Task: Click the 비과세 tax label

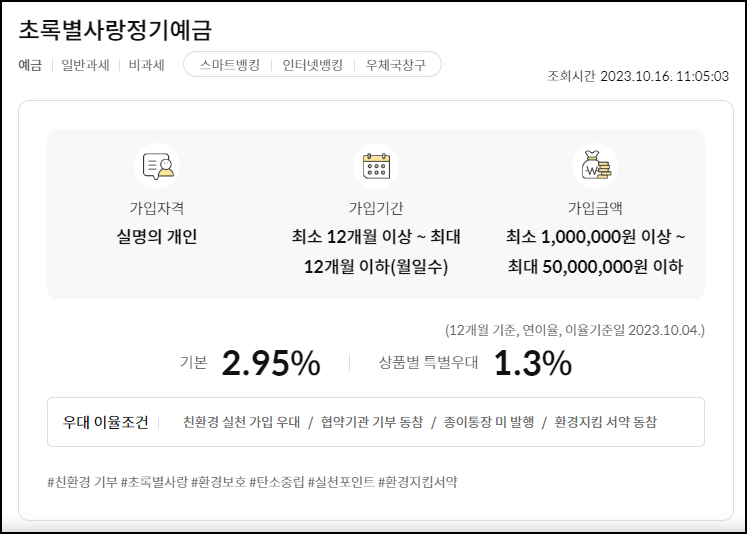Action: pos(147,65)
